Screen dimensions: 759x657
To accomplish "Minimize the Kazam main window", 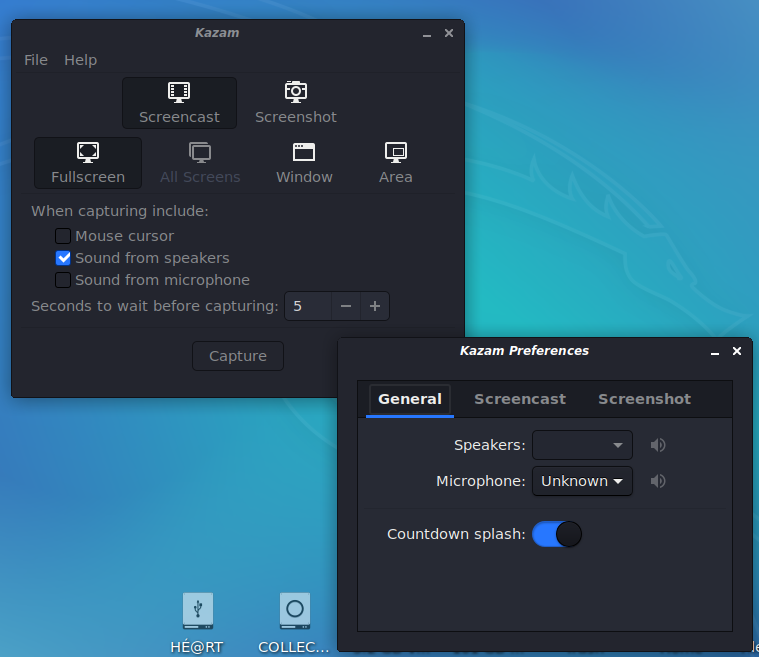I will tap(426, 34).
